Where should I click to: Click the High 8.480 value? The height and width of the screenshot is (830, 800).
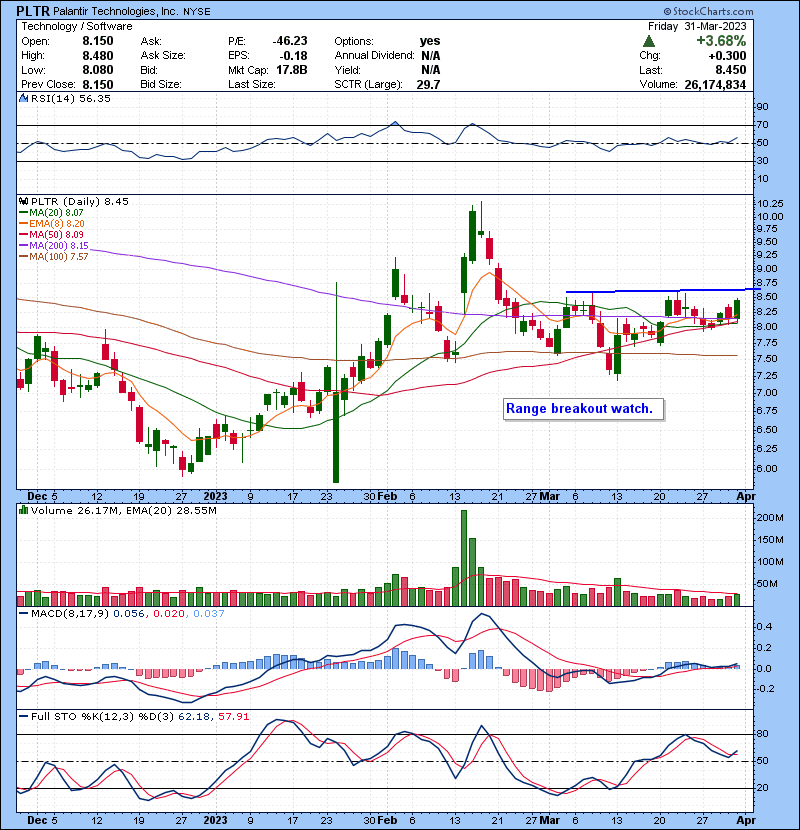98,56
